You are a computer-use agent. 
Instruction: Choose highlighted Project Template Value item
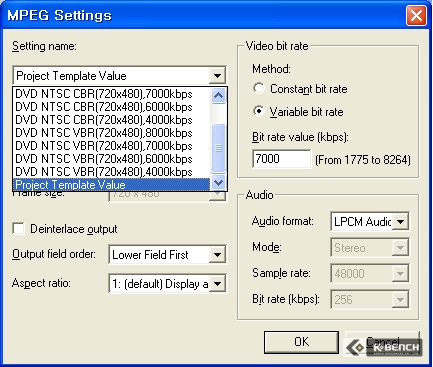(112, 185)
